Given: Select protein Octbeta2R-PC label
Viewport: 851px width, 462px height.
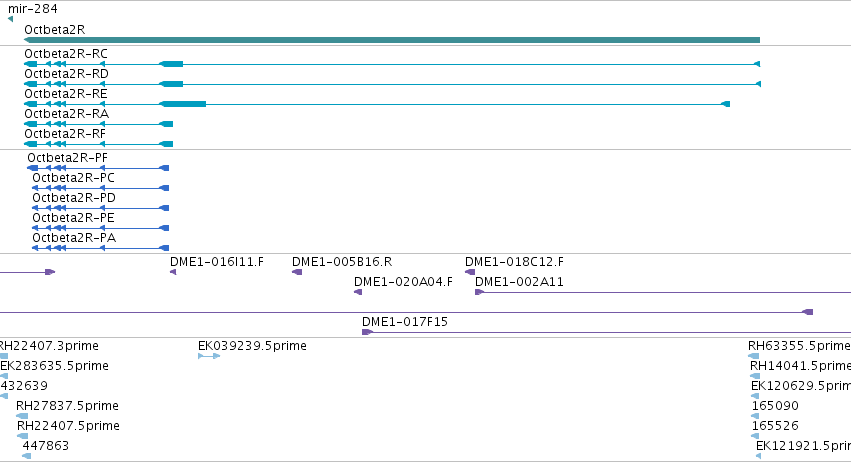Looking at the screenshot, I should coord(73,178).
